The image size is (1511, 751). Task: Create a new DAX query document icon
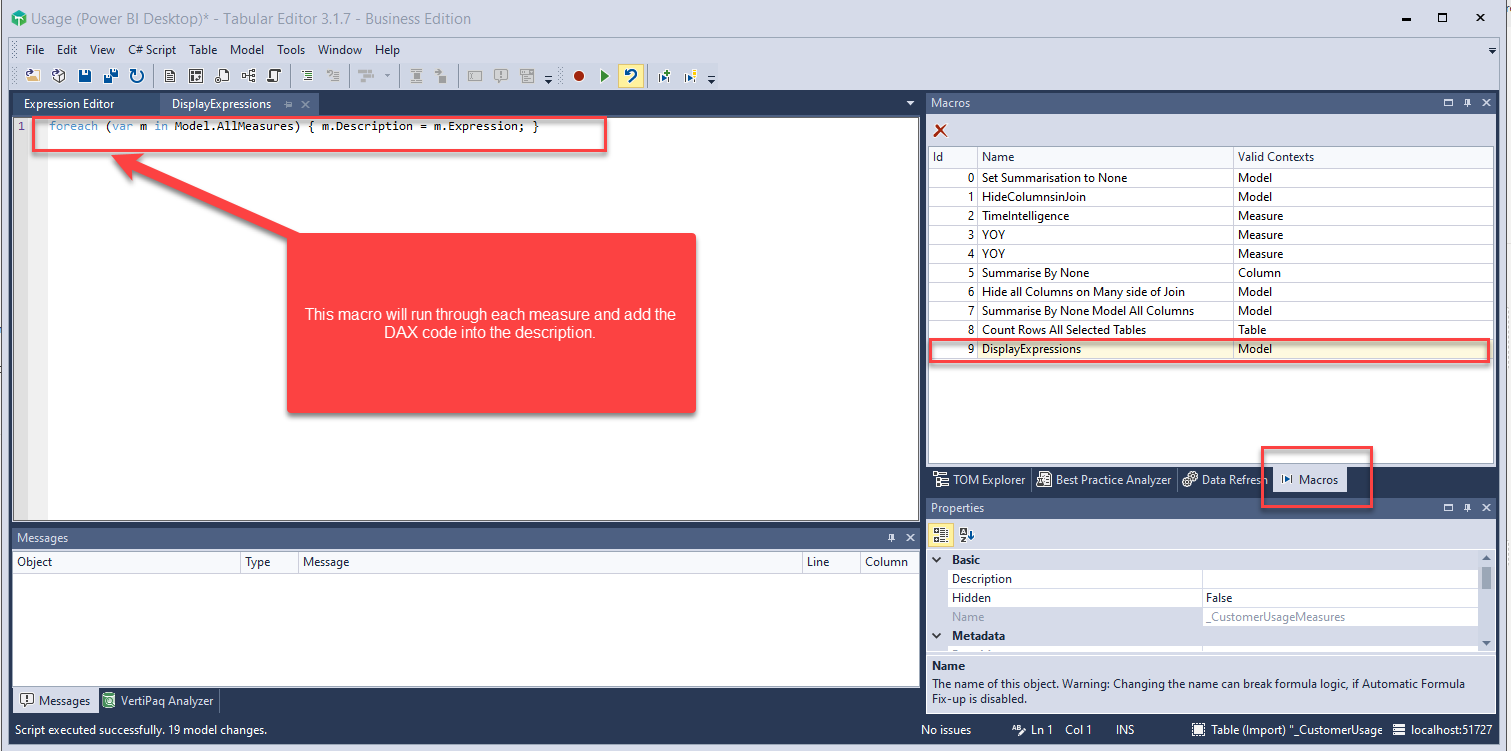170,76
